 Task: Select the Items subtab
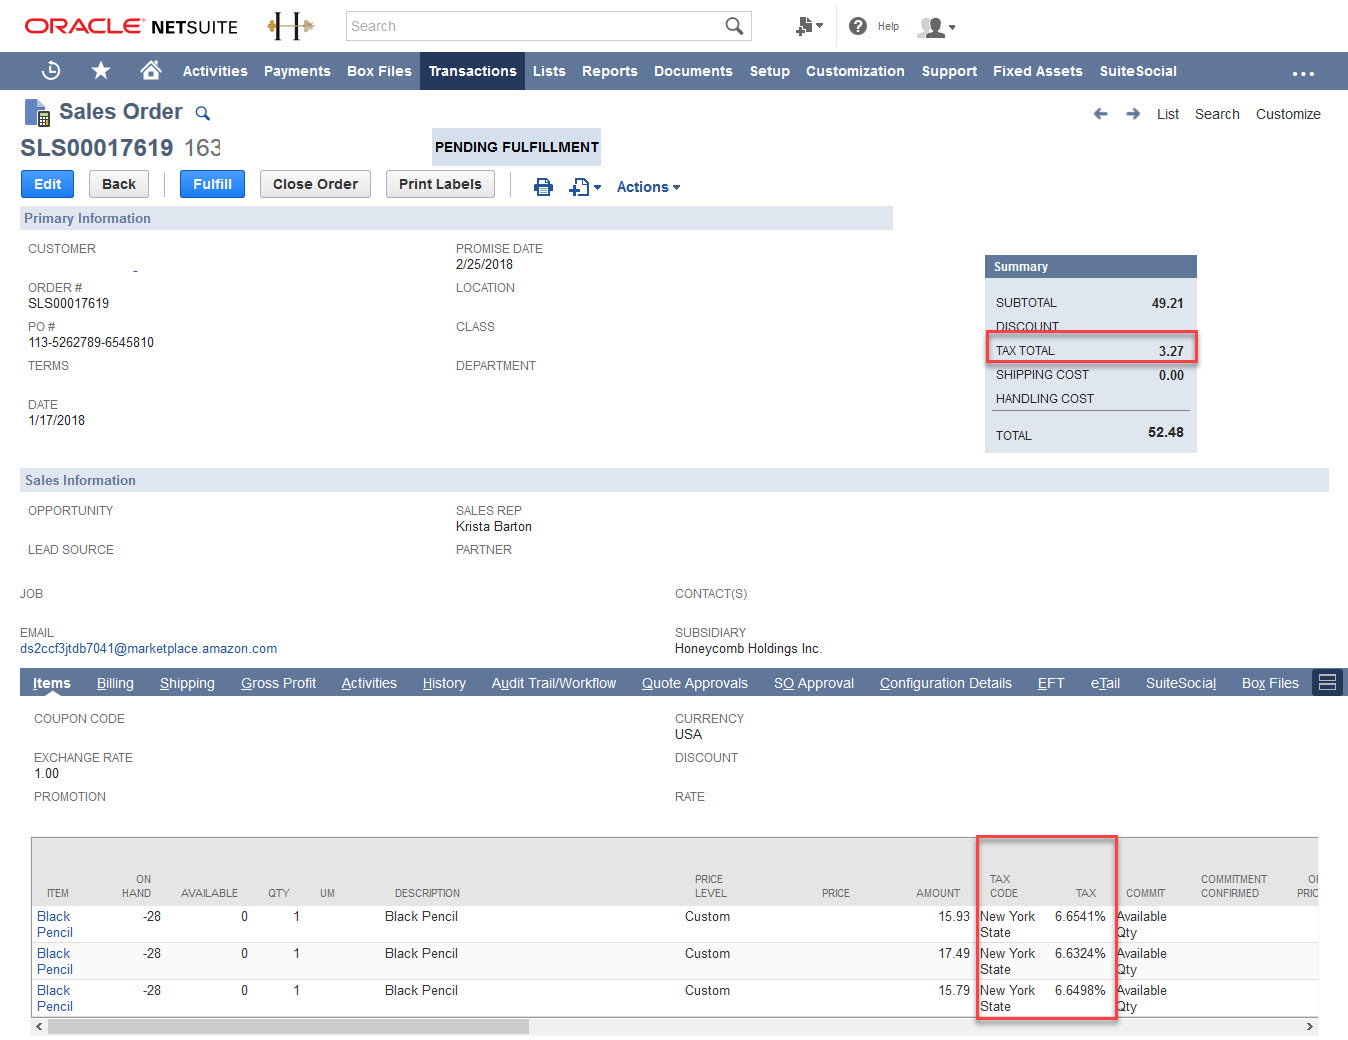51,683
